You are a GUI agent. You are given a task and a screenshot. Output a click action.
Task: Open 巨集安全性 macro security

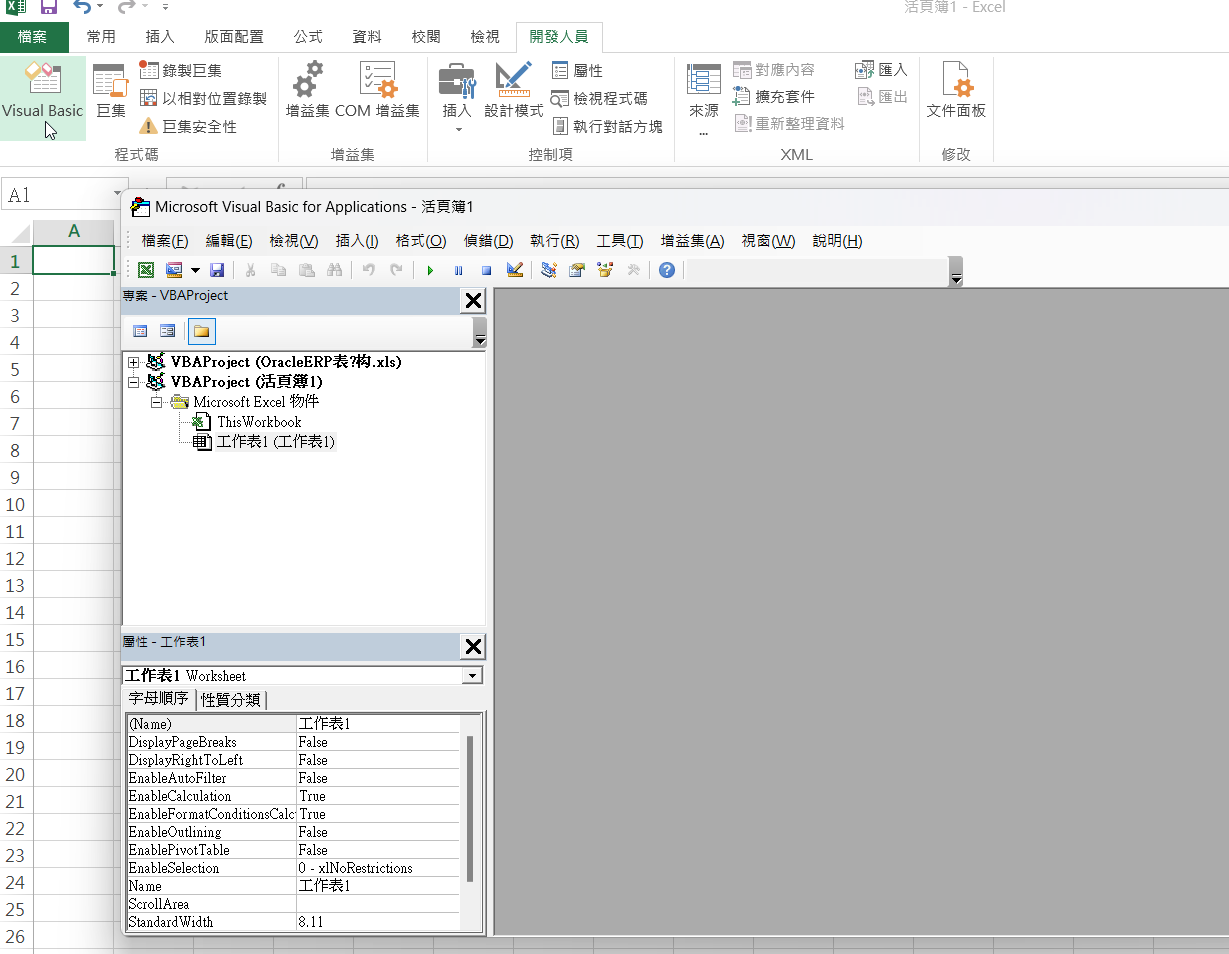(x=188, y=126)
